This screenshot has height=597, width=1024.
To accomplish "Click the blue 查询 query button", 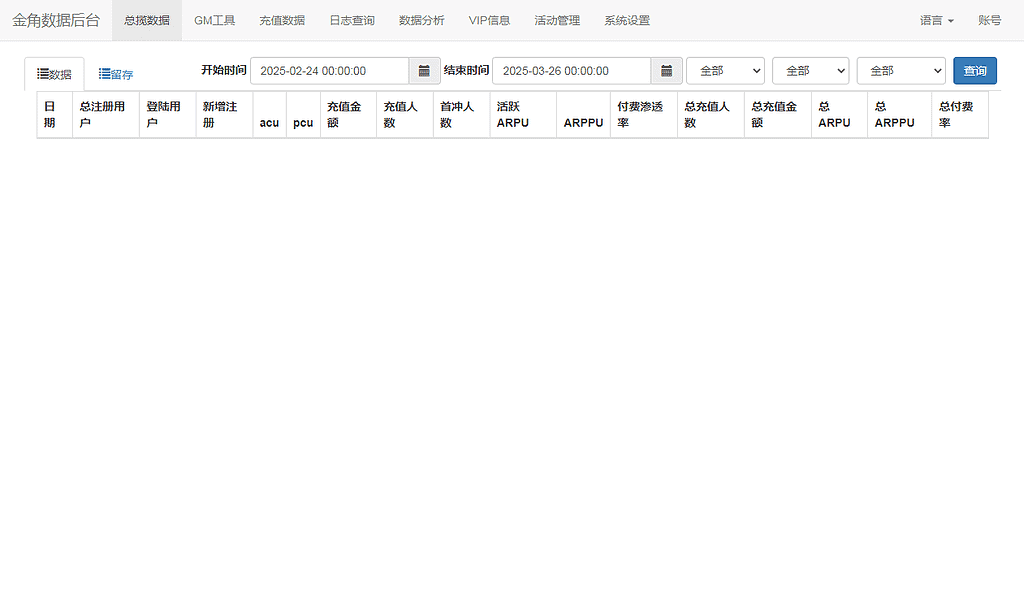I will (975, 71).
